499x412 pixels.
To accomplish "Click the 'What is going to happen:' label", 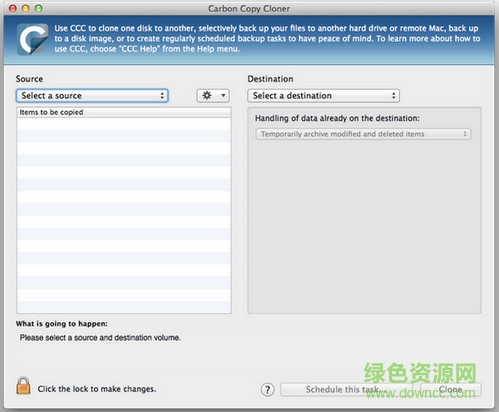I will click(62, 324).
